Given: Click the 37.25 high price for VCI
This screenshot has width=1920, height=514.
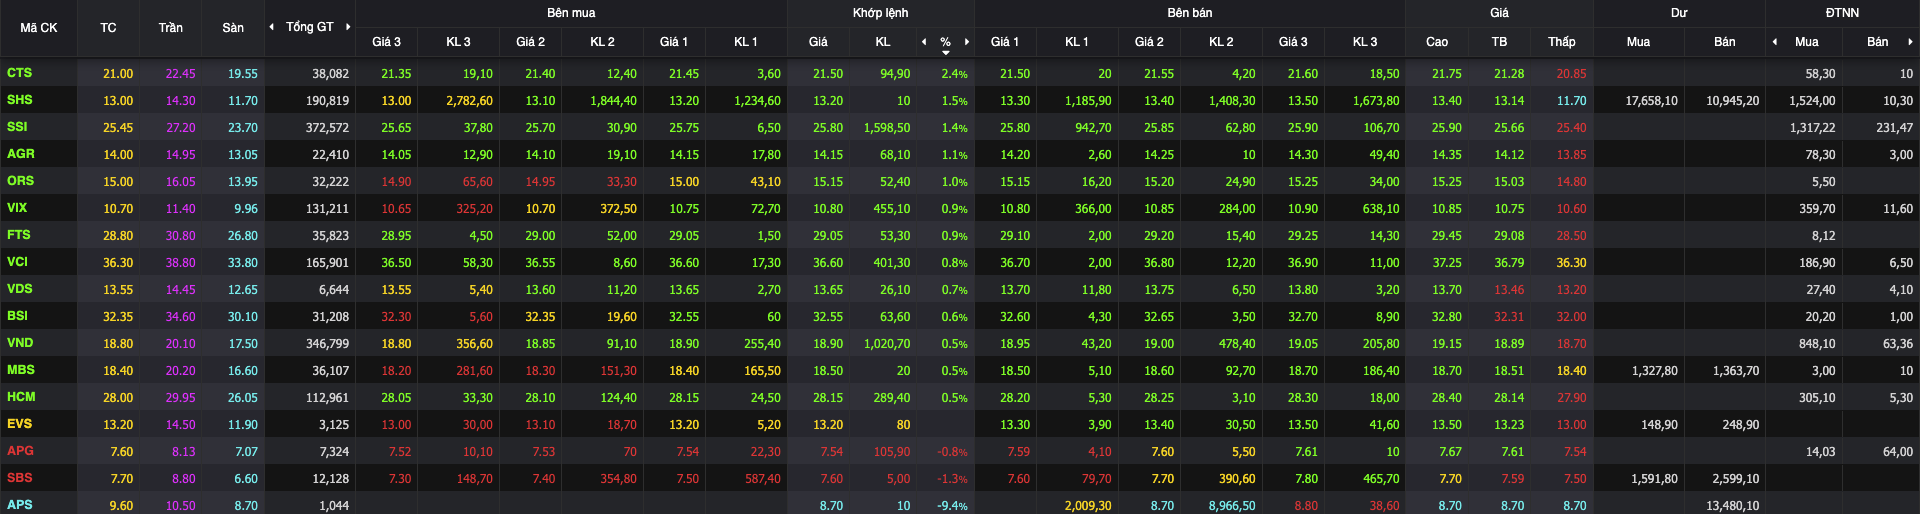Looking at the screenshot, I should tap(1446, 263).
